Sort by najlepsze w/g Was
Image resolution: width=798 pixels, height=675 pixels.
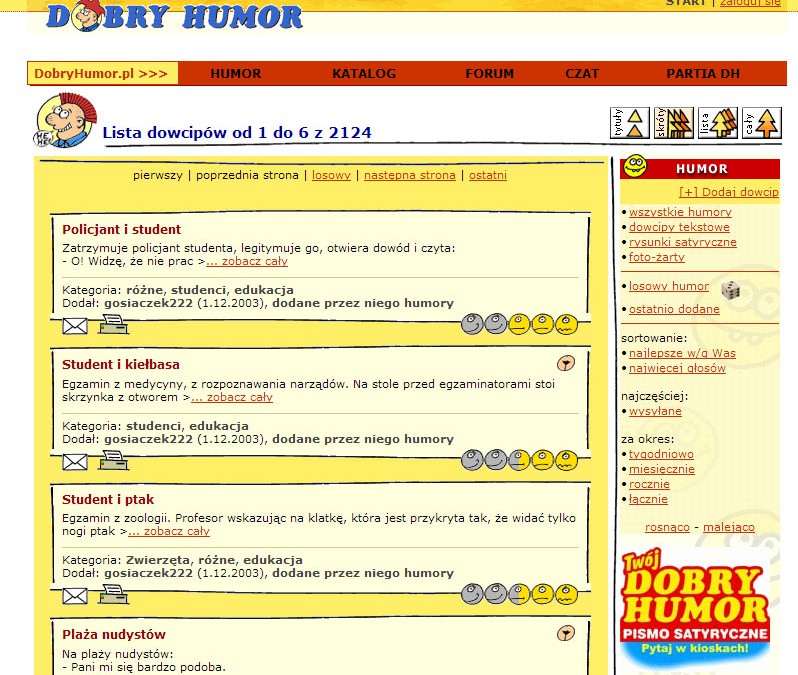[x=682, y=353]
